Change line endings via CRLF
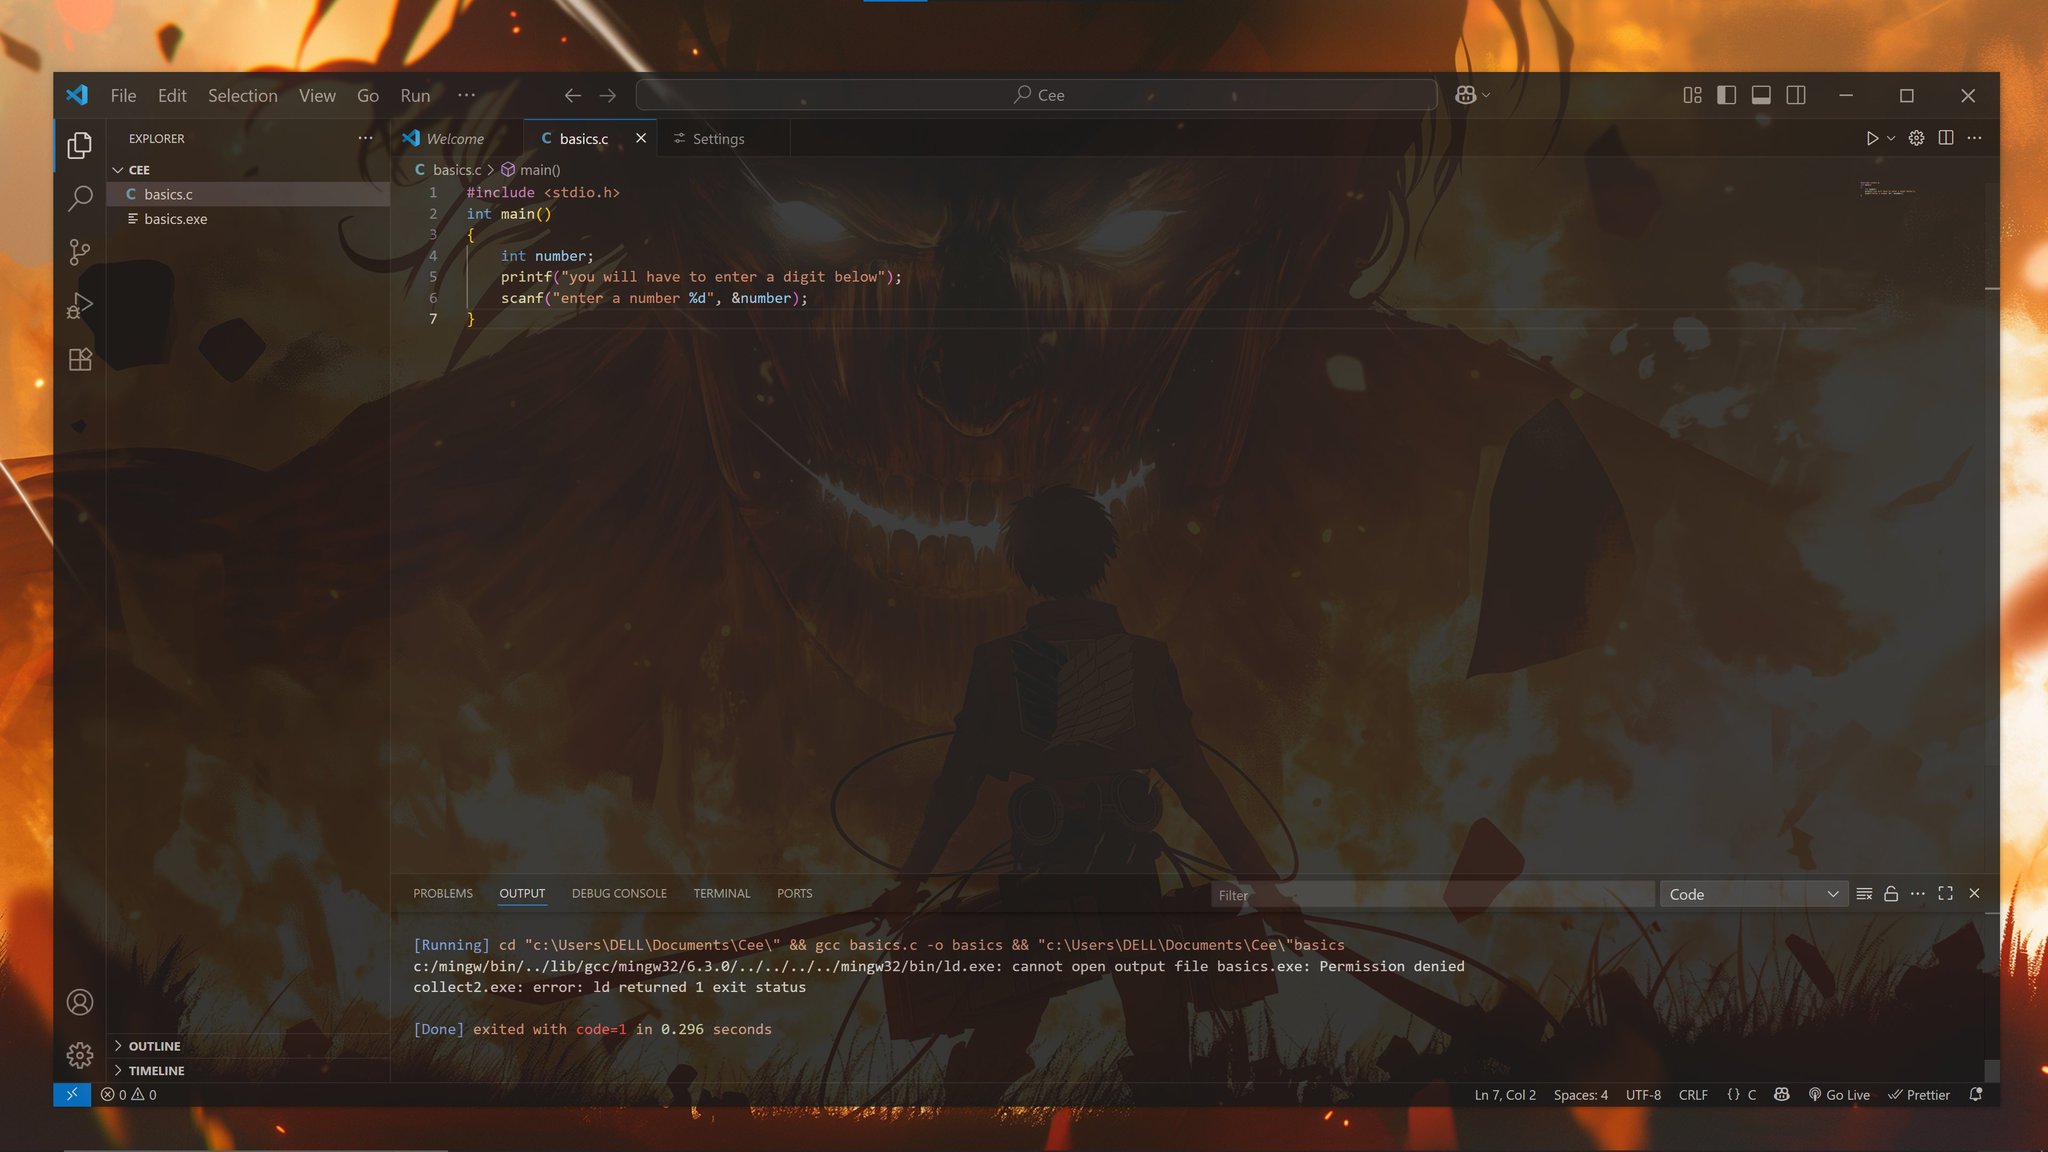 coord(1693,1095)
